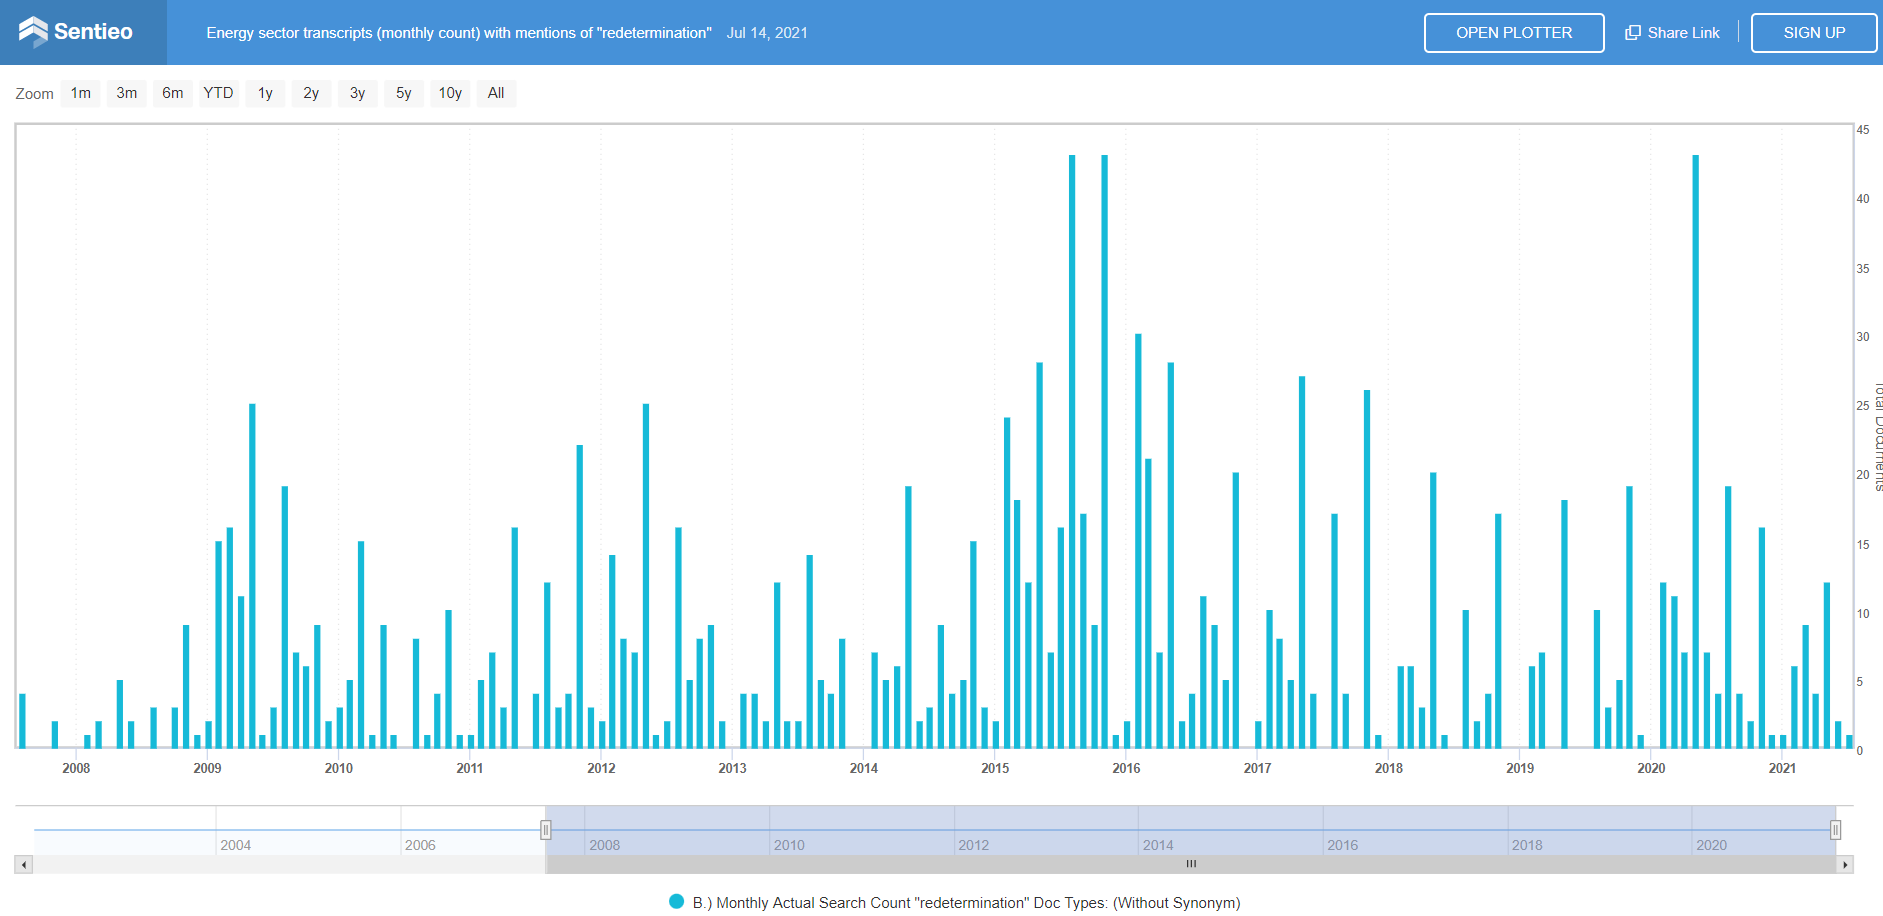Click the 2016 x-axis label

click(1126, 768)
